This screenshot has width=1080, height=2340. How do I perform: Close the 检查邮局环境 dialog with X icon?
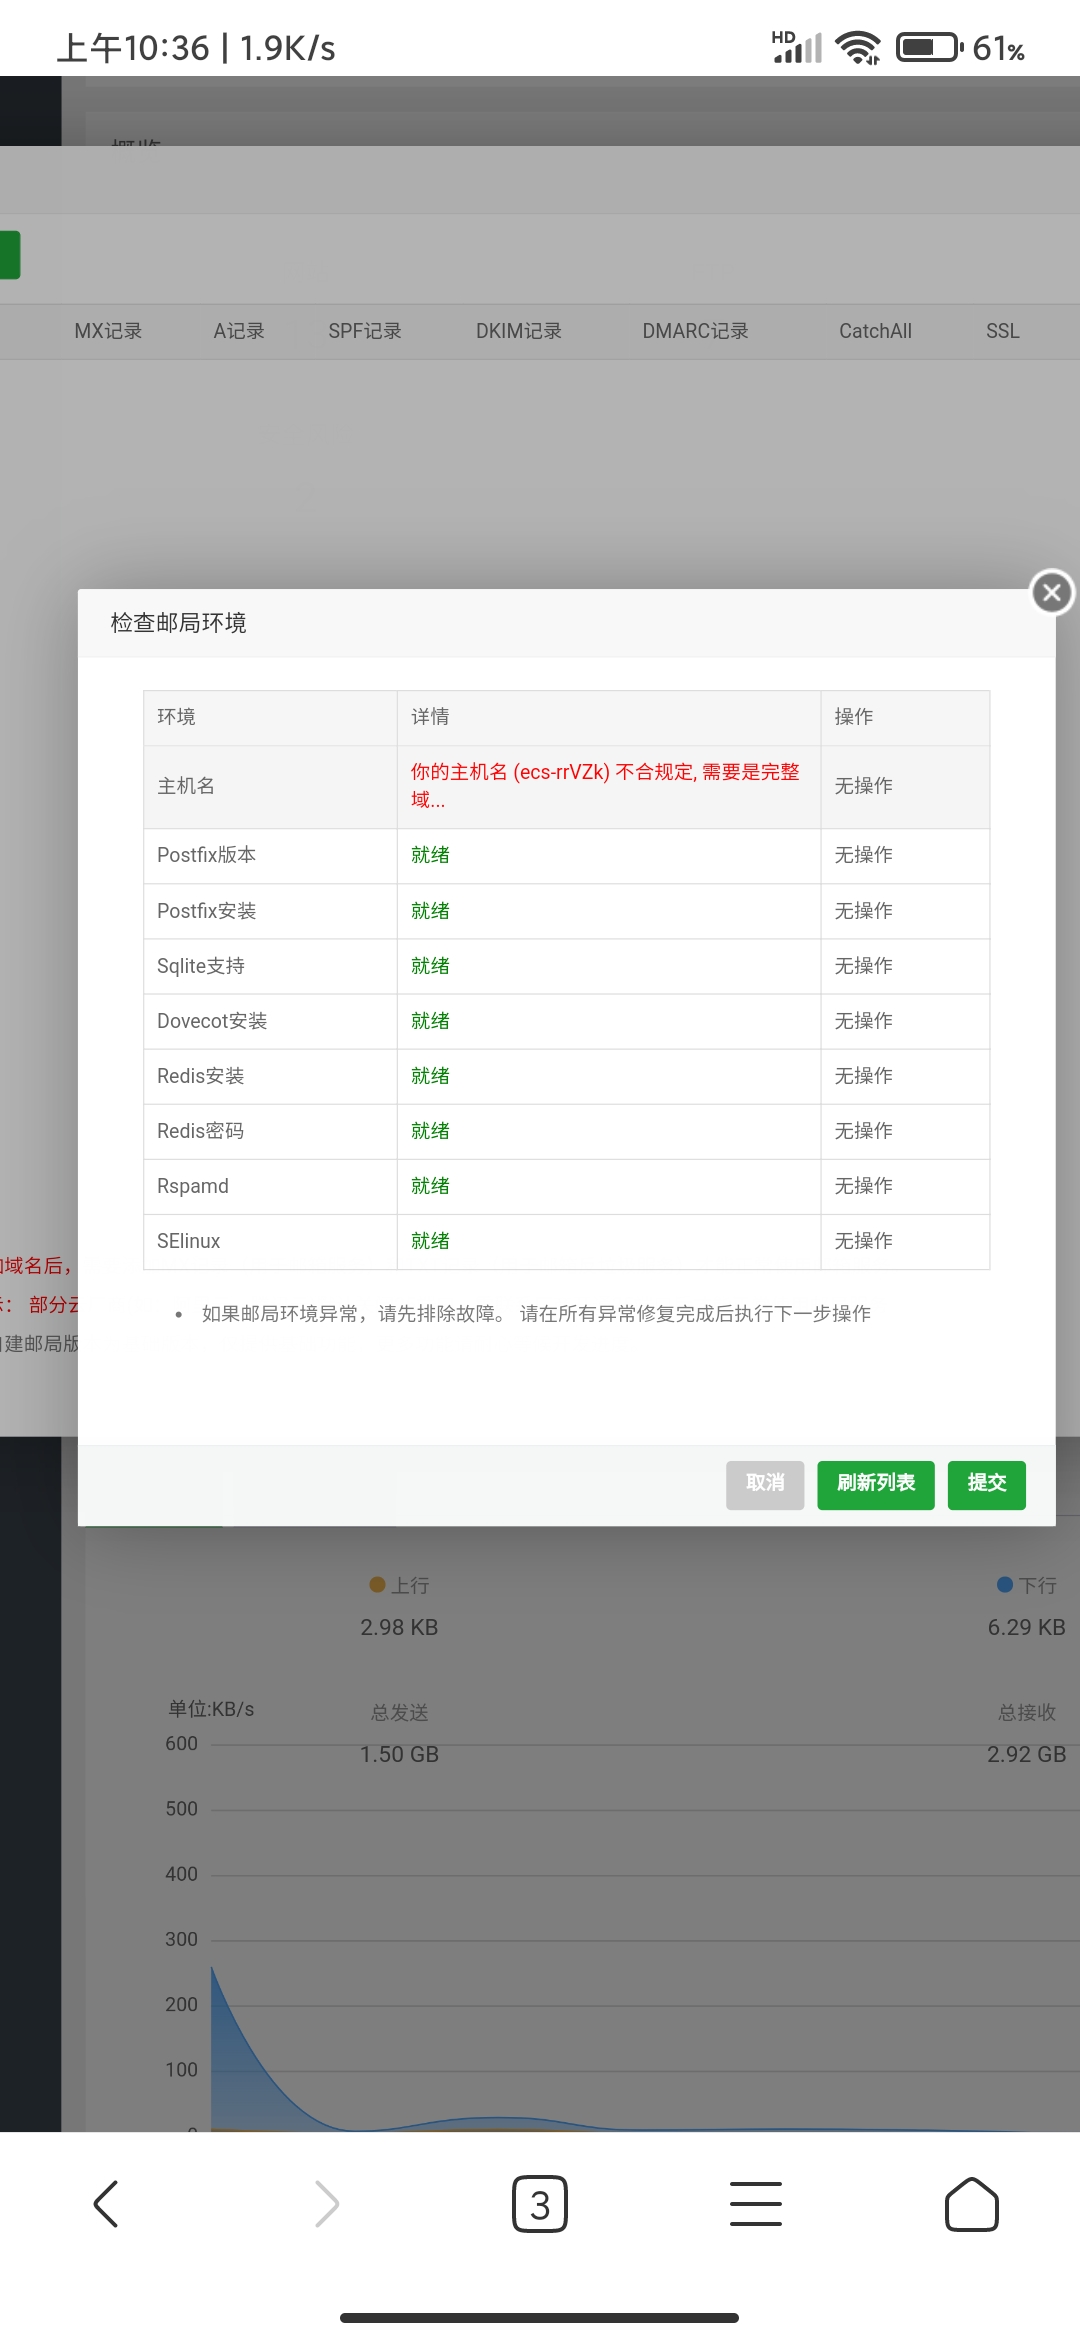coord(1052,593)
